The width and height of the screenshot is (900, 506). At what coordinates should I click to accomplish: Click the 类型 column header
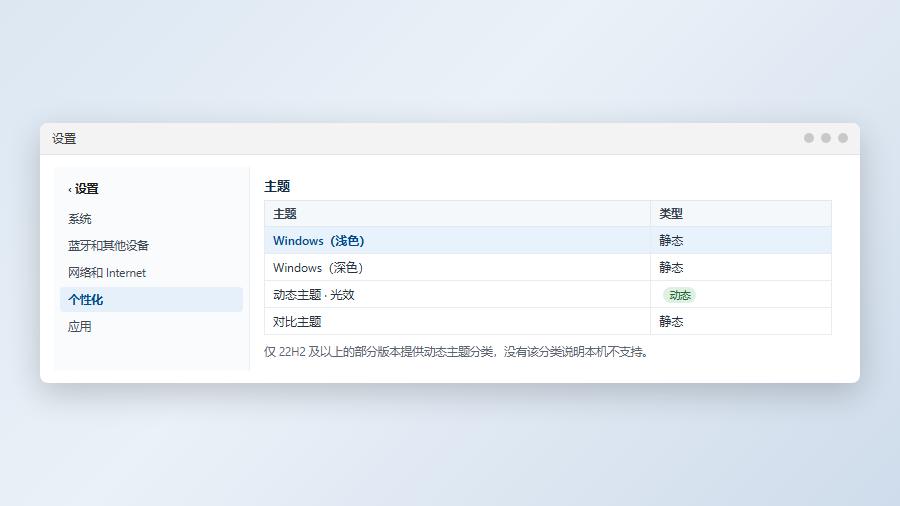(x=740, y=214)
